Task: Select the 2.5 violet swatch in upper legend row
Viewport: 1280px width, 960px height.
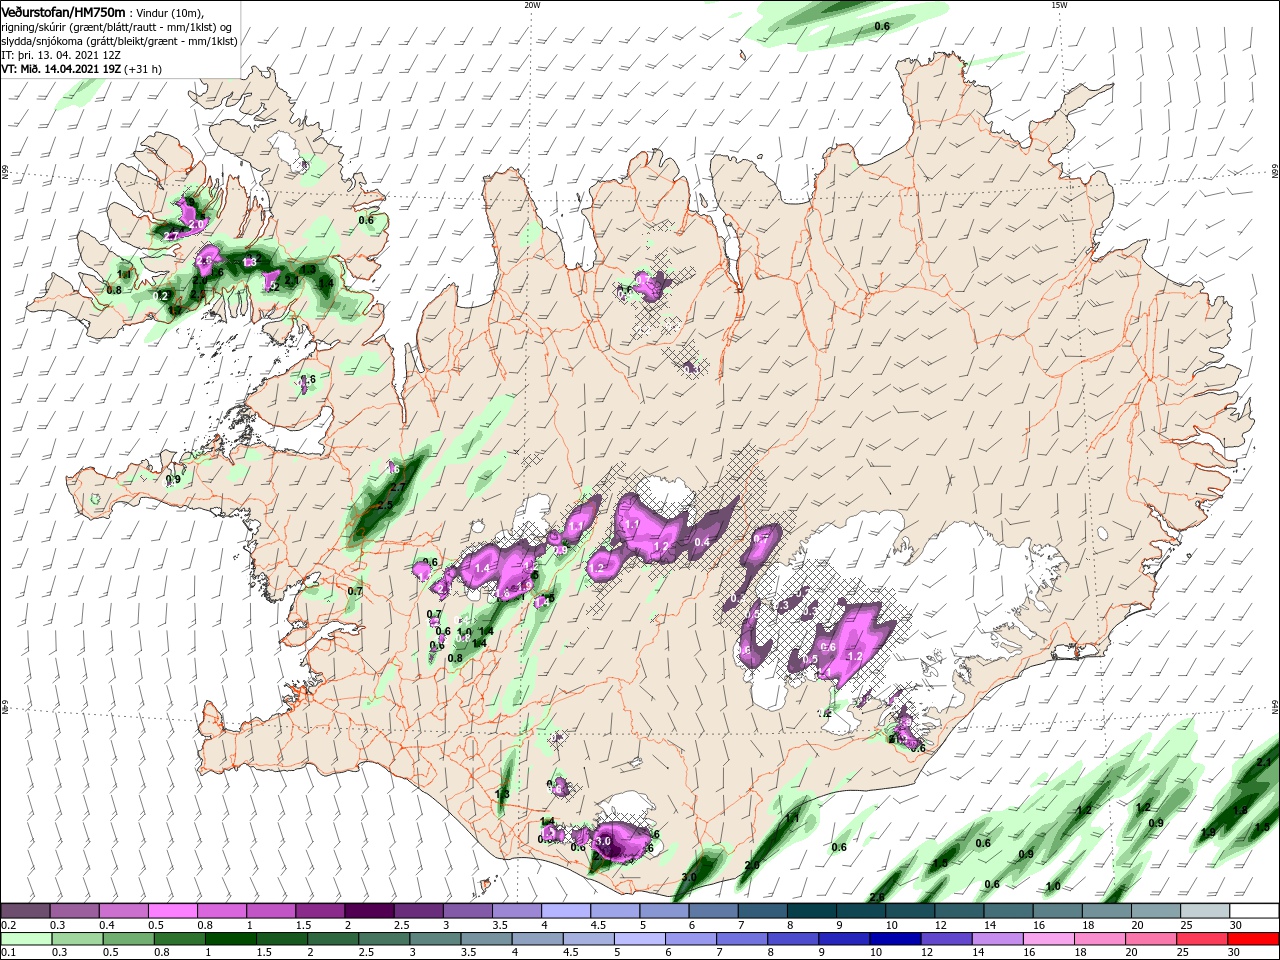Action: tap(417, 911)
